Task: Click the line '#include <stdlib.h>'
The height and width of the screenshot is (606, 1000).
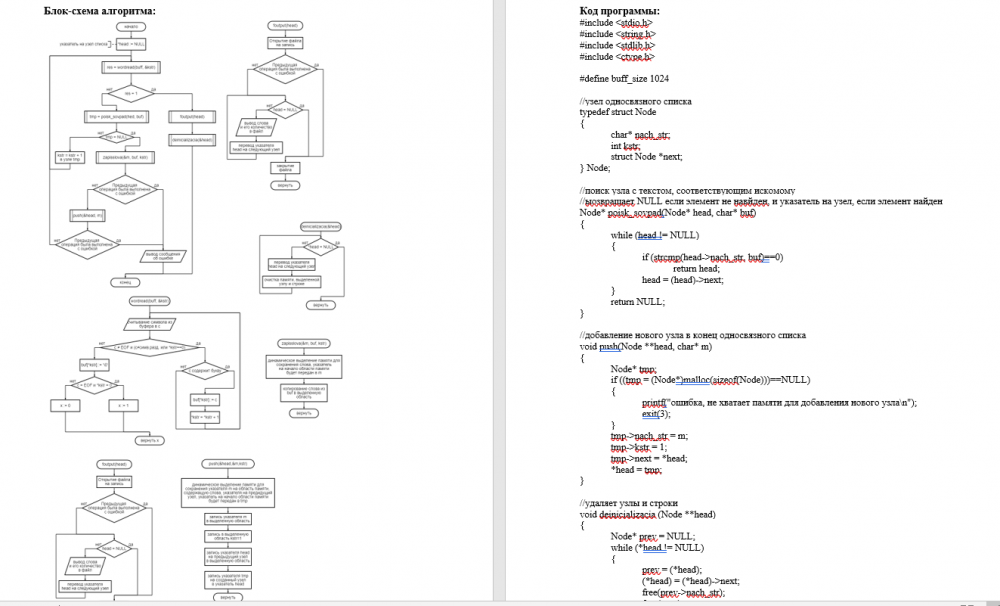Action: [617, 45]
